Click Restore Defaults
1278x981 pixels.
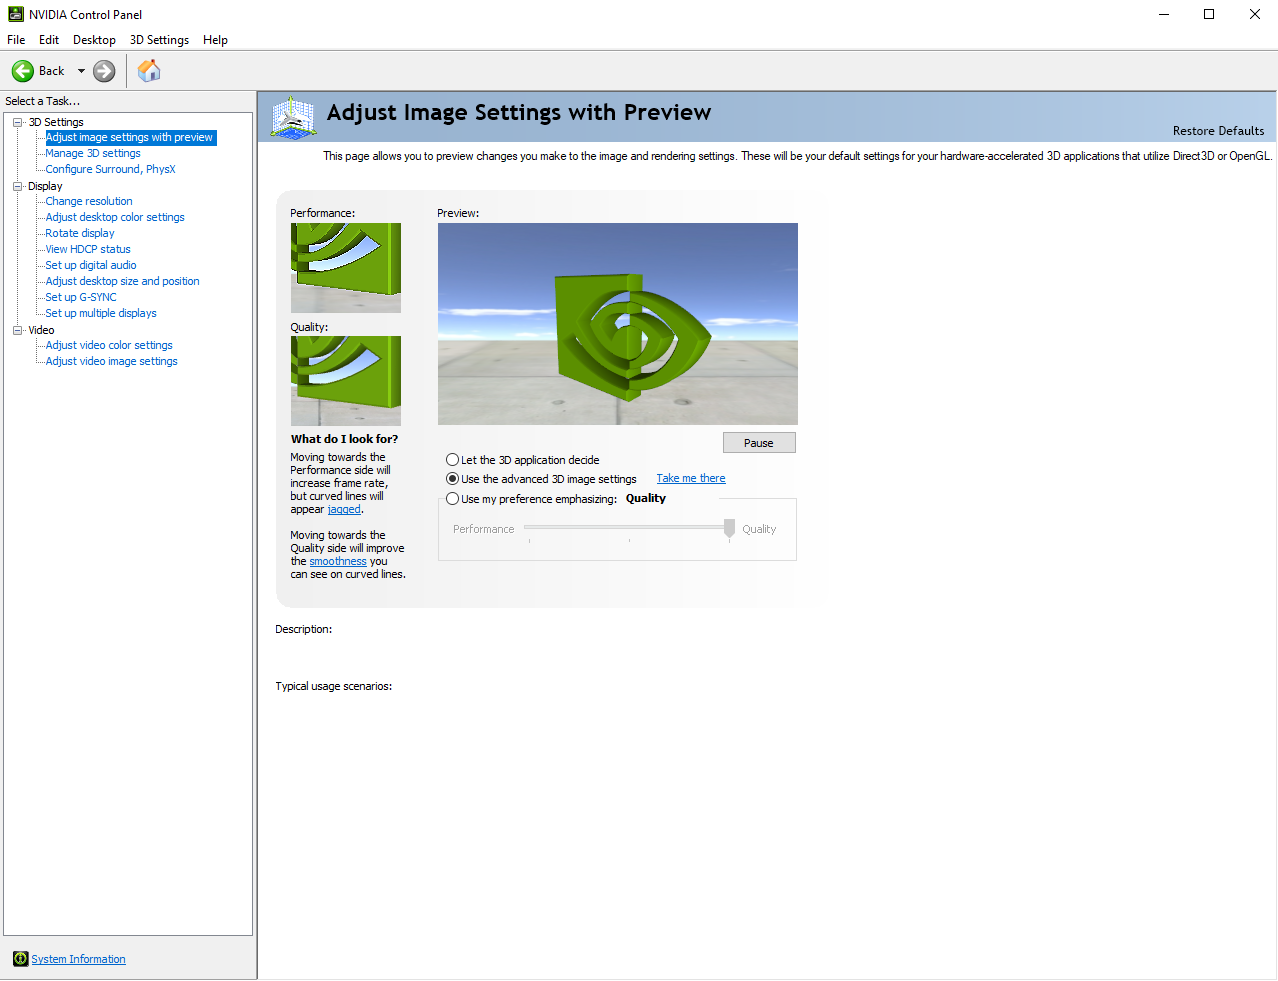click(1218, 131)
